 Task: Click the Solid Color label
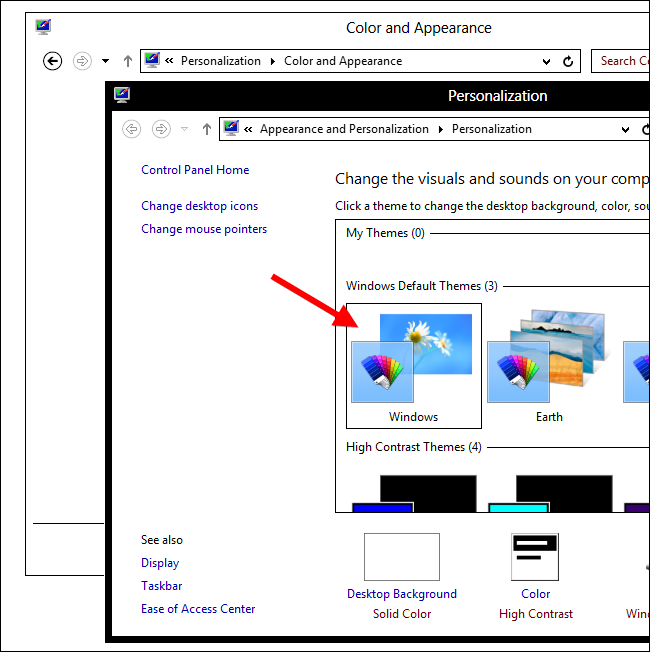point(402,614)
